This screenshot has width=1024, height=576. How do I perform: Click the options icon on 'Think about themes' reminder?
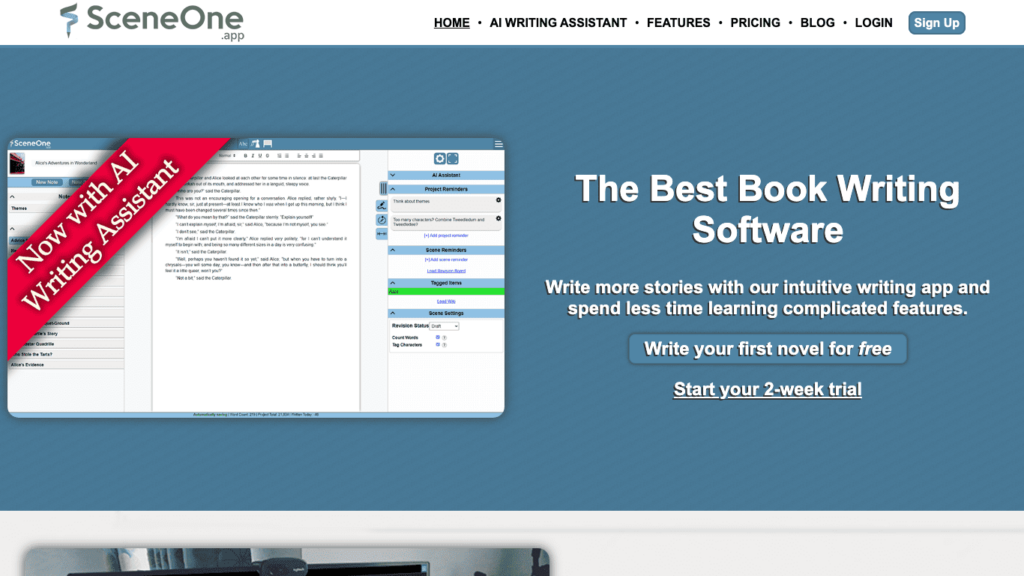point(498,200)
